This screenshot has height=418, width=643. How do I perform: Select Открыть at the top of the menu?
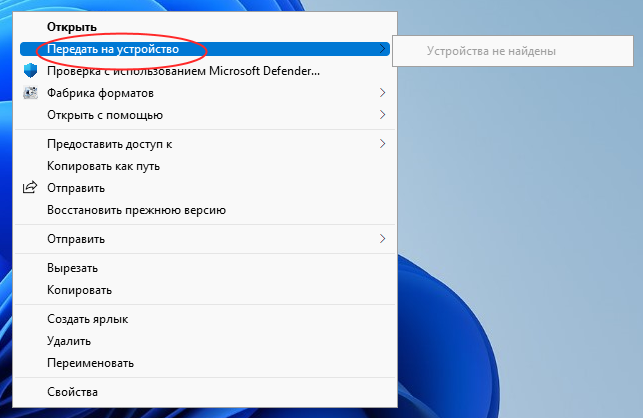click(x=205, y=27)
